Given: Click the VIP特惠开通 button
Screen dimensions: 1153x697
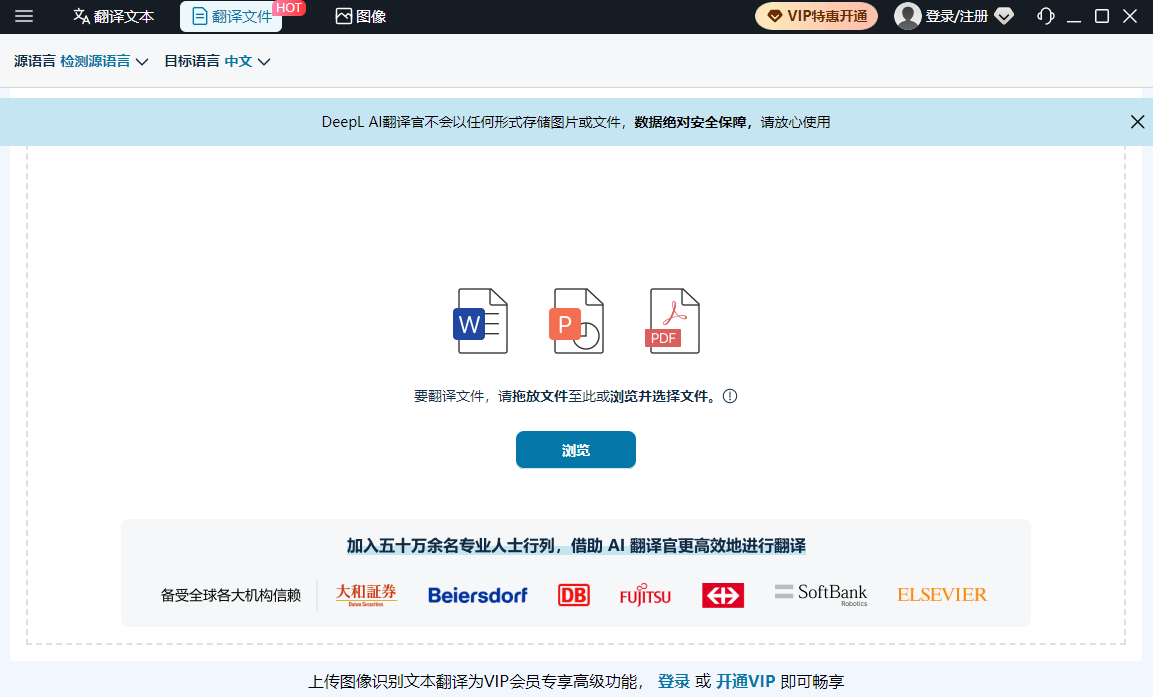Looking at the screenshot, I should tap(816, 16).
